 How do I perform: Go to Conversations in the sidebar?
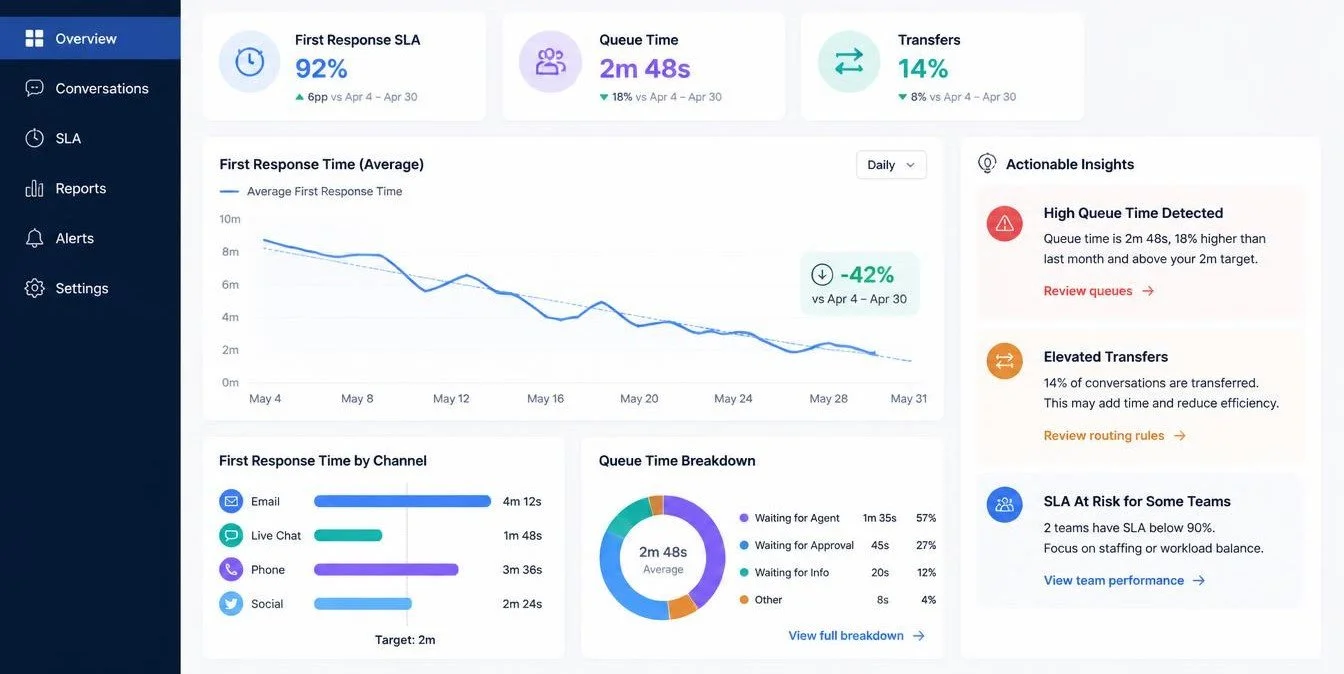[90, 88]
